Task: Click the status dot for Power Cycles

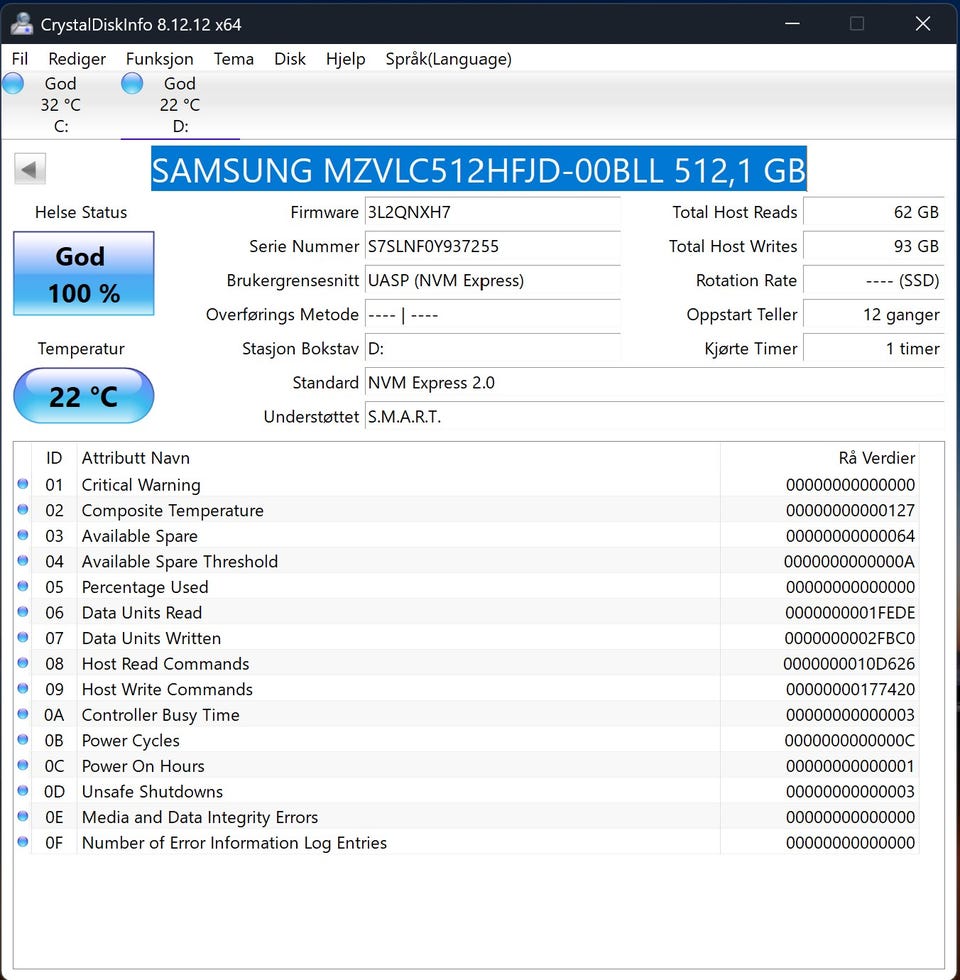Action: 23,739
